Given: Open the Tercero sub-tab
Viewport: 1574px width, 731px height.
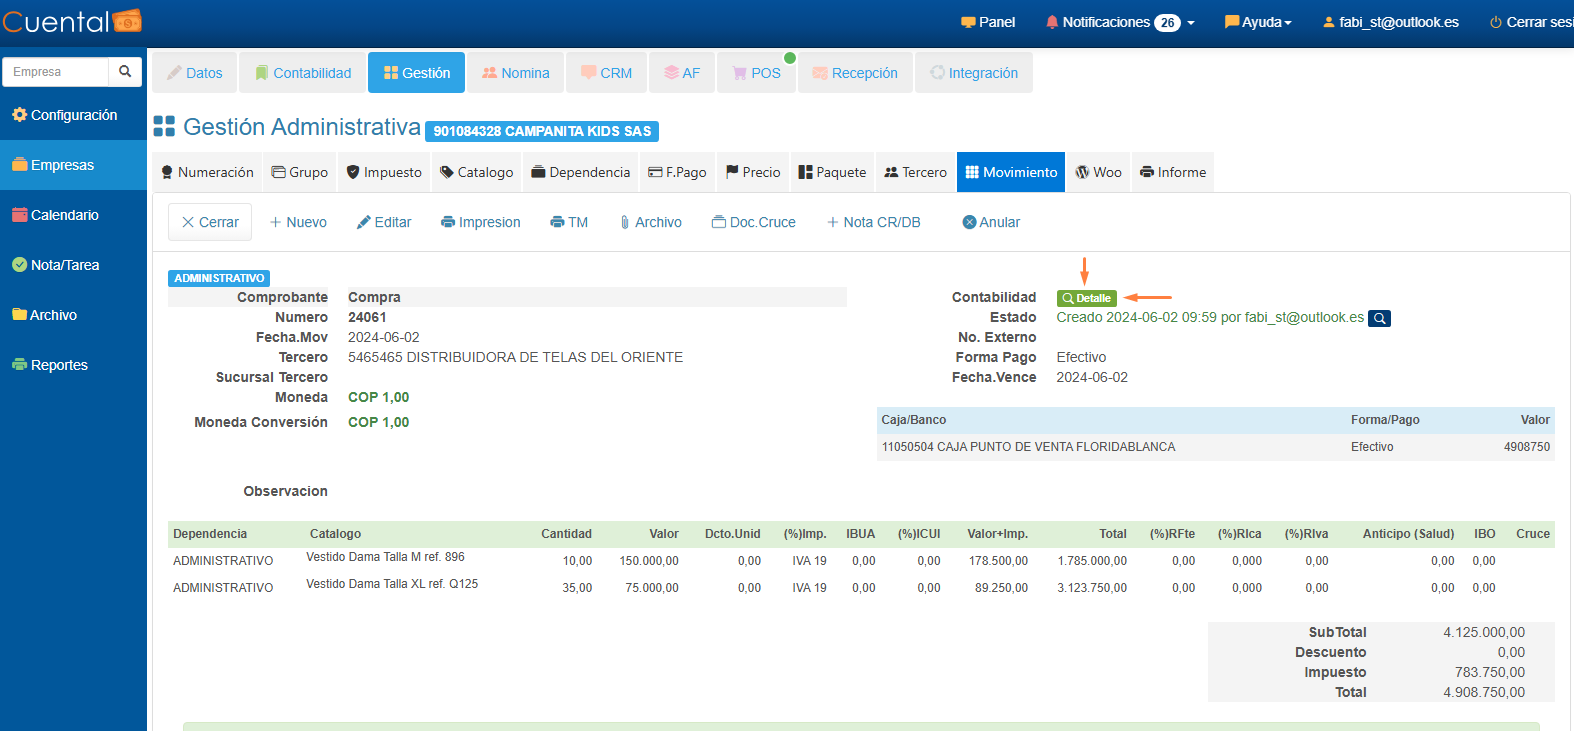Looking at the screenshot, I should coord(915,172).
